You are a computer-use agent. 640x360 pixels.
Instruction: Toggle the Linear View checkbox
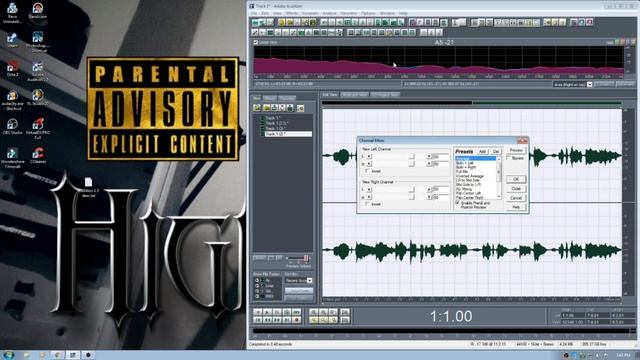[256, 42]
